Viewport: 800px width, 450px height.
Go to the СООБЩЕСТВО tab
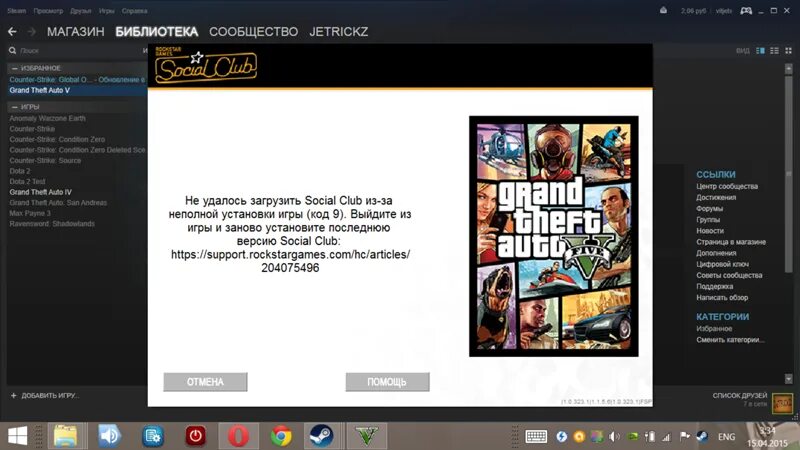tap(254, 32)
